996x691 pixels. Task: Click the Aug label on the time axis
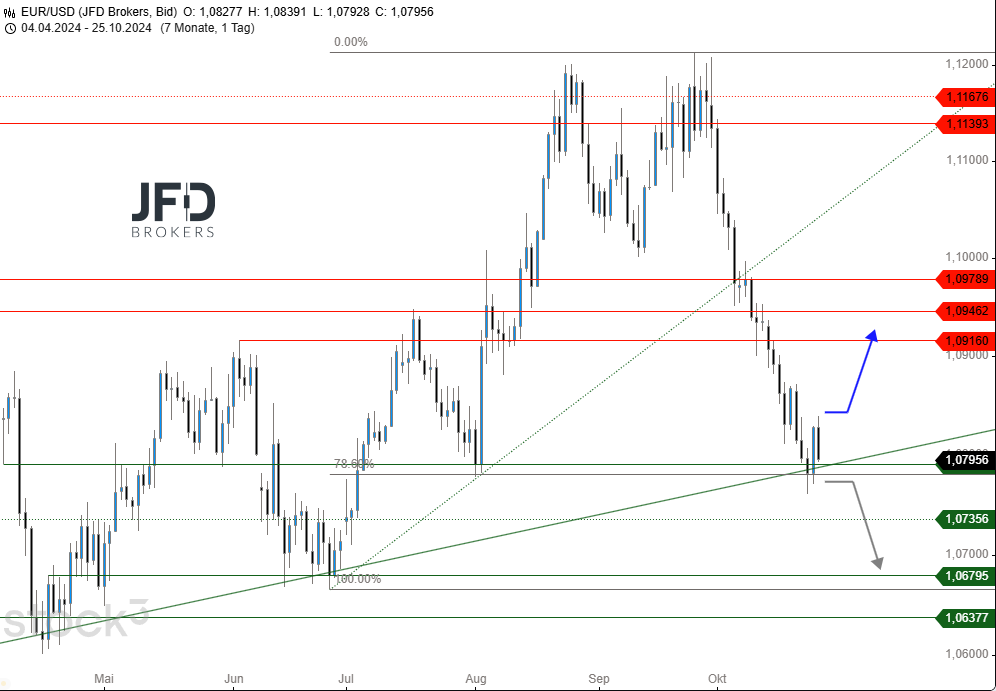pos(476,678)
